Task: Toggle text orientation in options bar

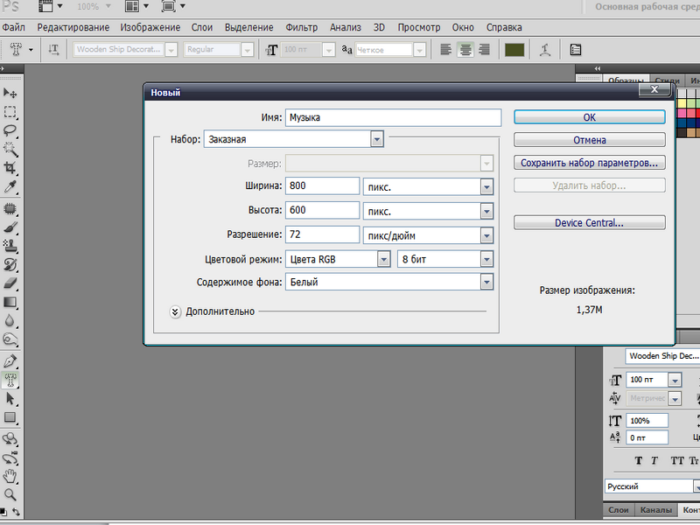Action: tap(54, 50)
